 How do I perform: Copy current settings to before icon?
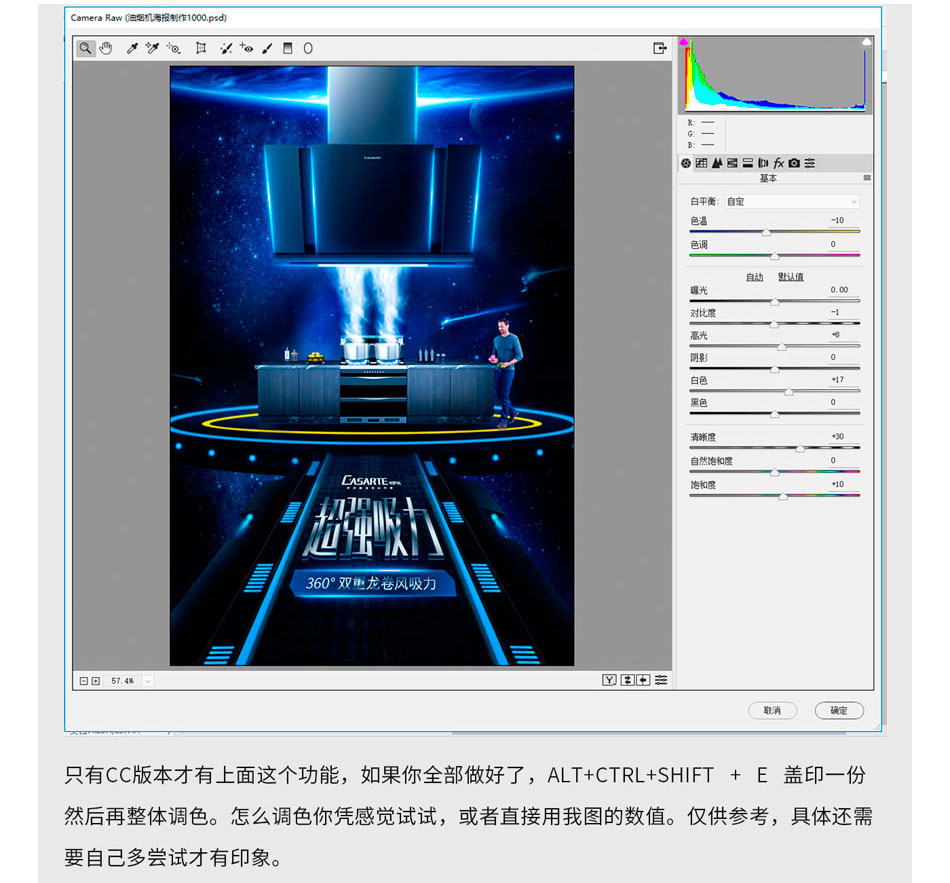coord(643,681)
